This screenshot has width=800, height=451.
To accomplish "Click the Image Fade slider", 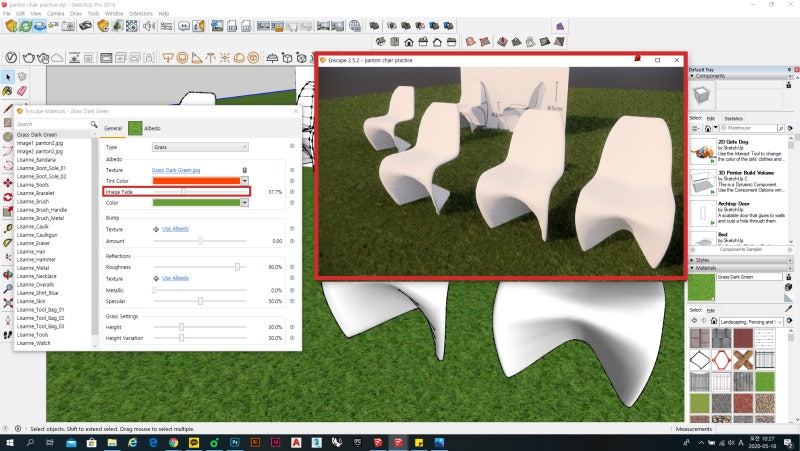I will [x=200, y=192].
